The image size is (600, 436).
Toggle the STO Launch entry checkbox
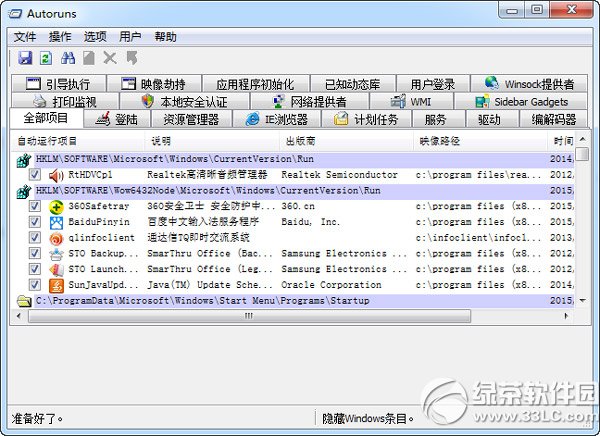click(x=35, y=269)
